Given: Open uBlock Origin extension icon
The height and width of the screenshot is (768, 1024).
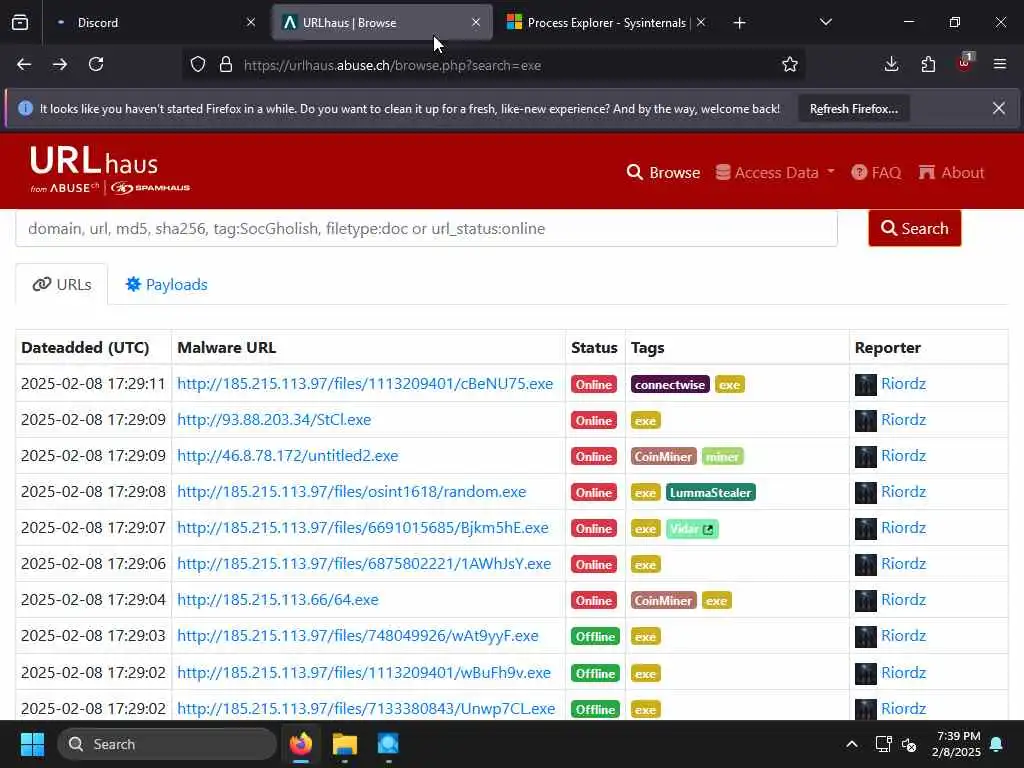Looking at the screenshot, I should pos(965,63).
